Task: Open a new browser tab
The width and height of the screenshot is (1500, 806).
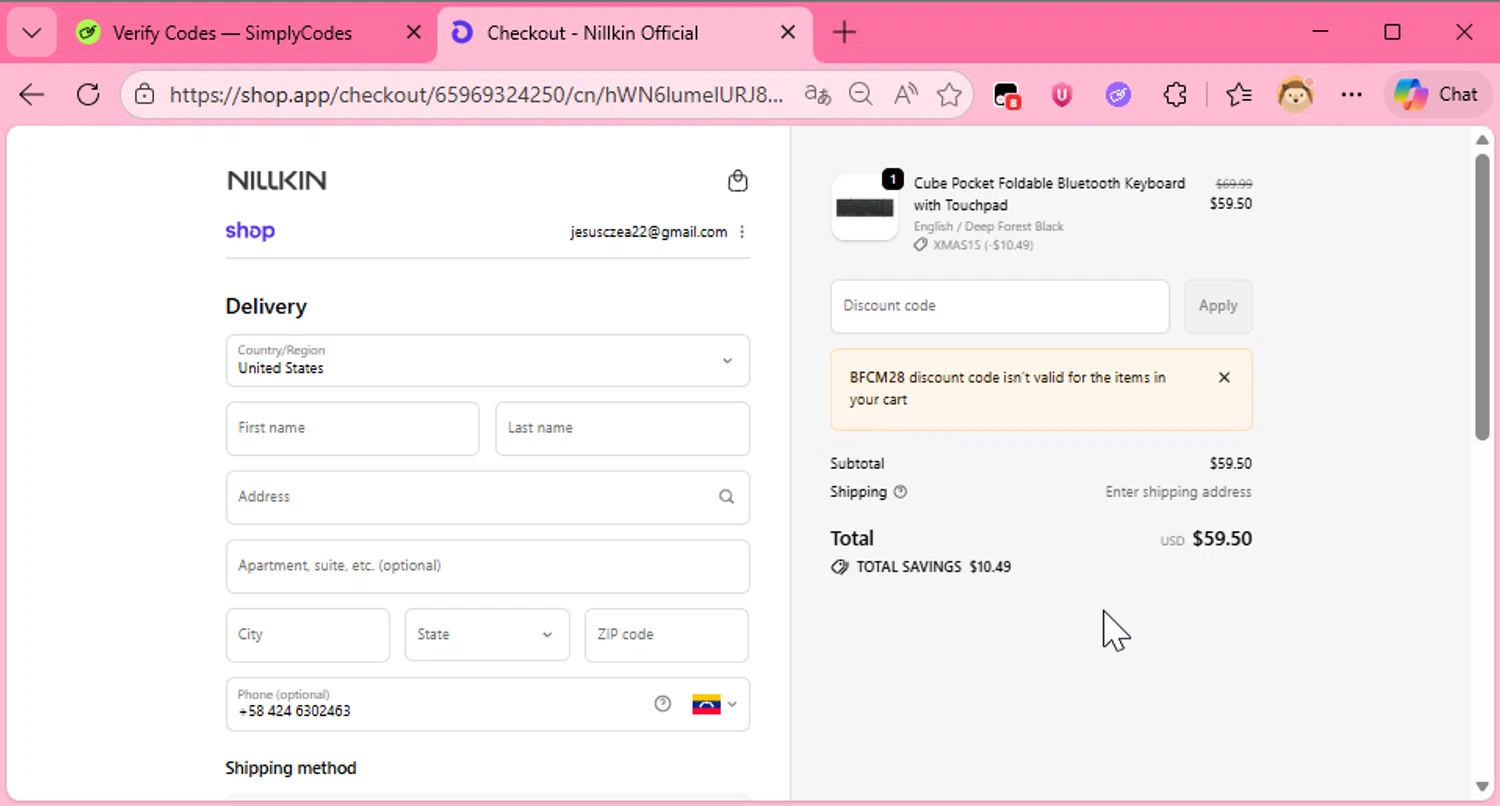Action: [x=845, y=33]
